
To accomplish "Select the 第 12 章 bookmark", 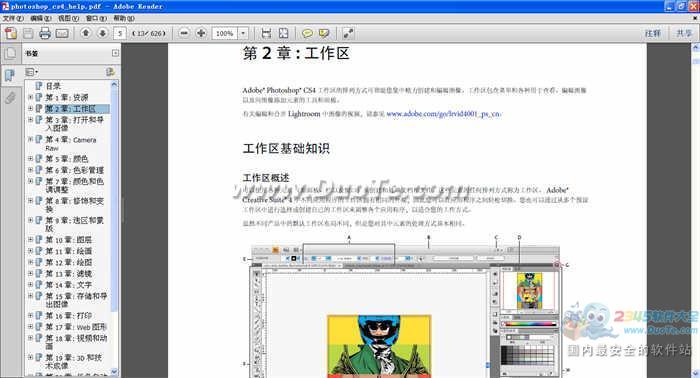I will [x=68, y=262].
